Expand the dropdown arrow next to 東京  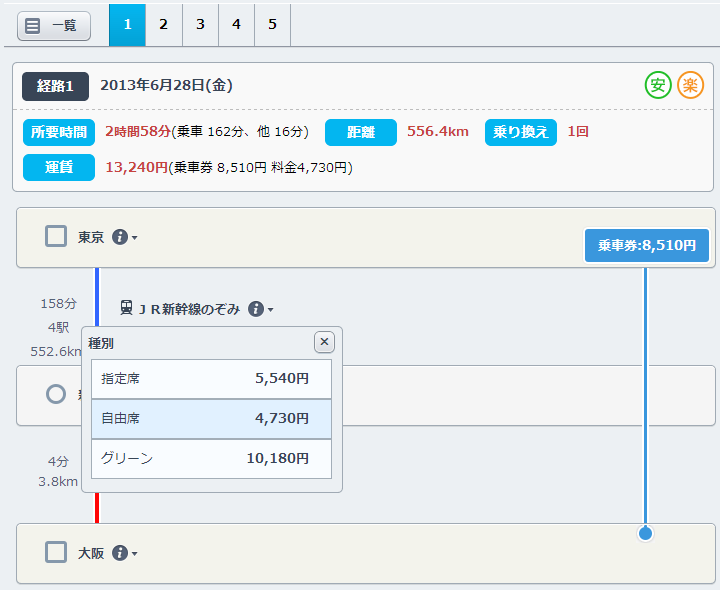click(135, 238)
